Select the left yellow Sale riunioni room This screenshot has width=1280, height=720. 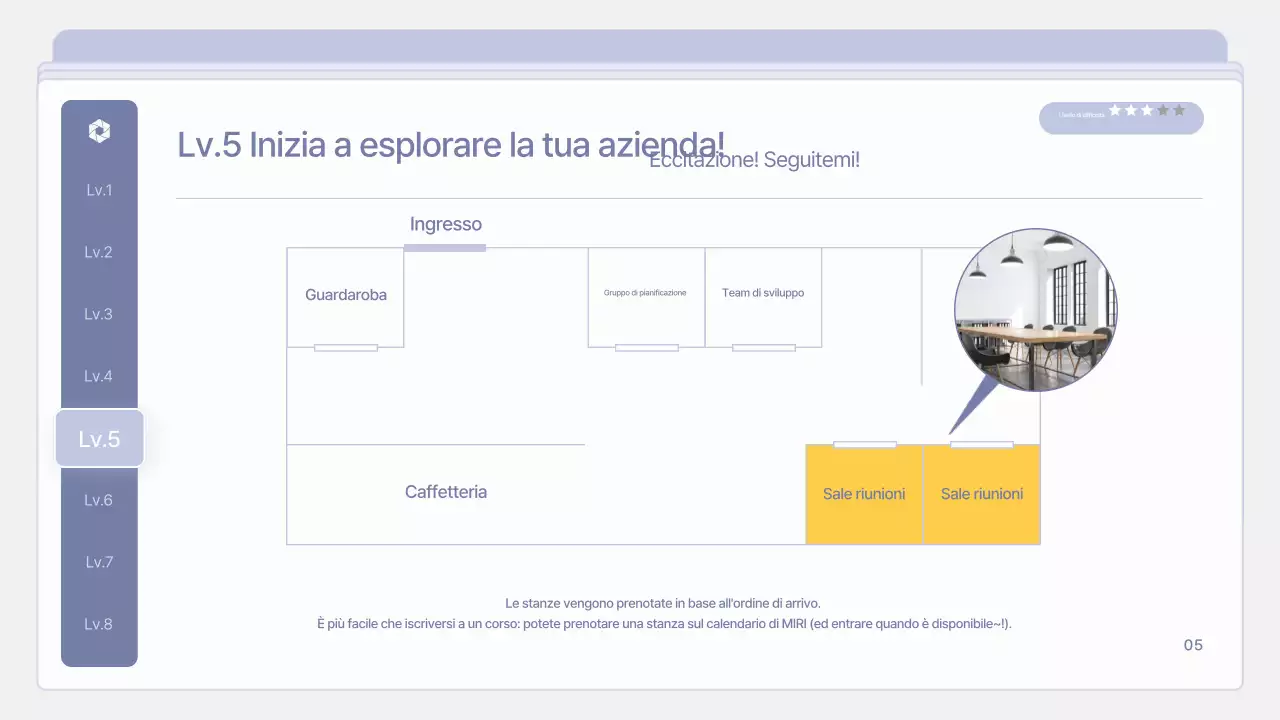[863, 493]
